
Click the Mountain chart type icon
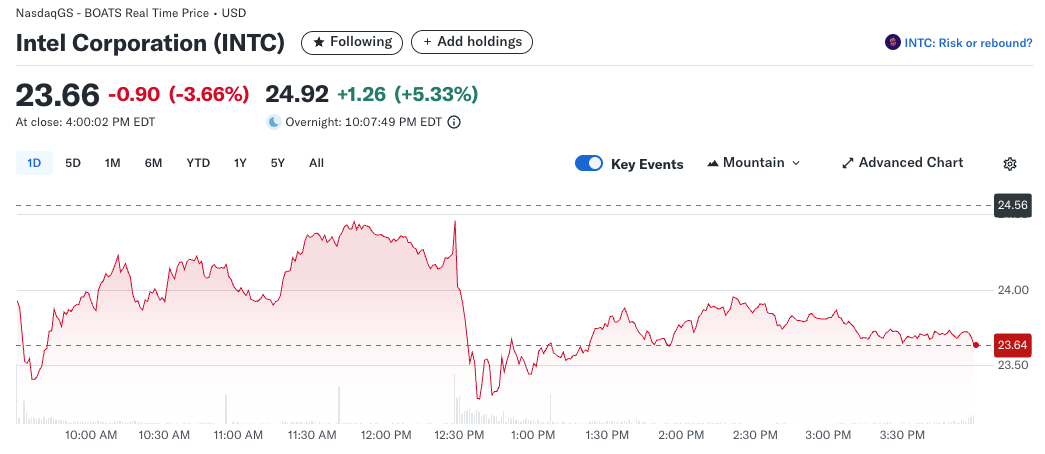(713, 163)
